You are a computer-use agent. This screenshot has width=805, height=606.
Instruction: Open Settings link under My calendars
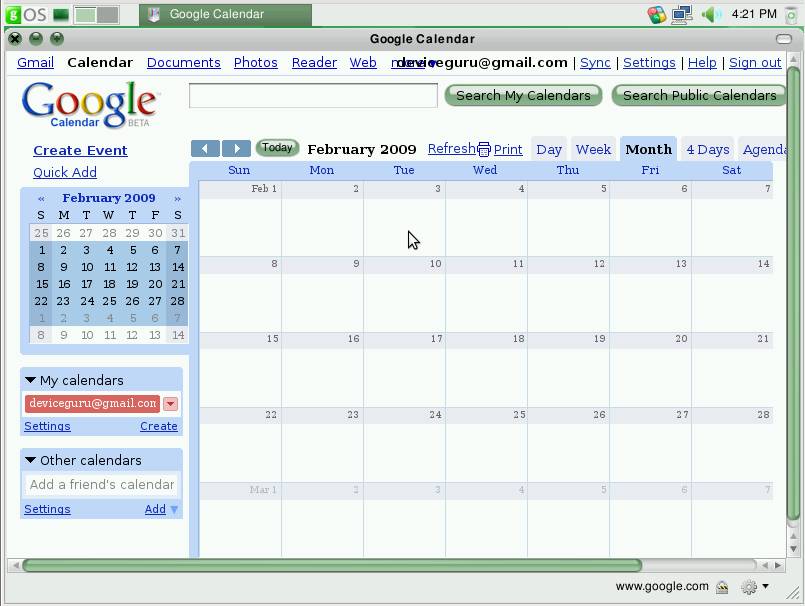point(47,426)
